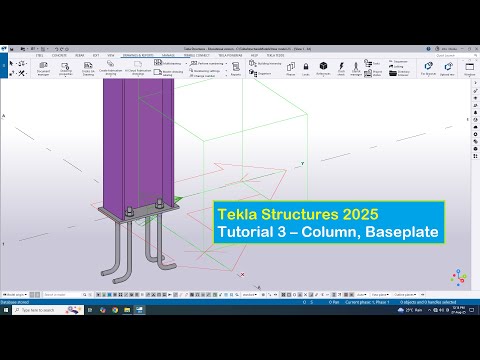The height and width of the screenshot is (360, 480).
Task: Open the Document manager
Action: (43, 68)
